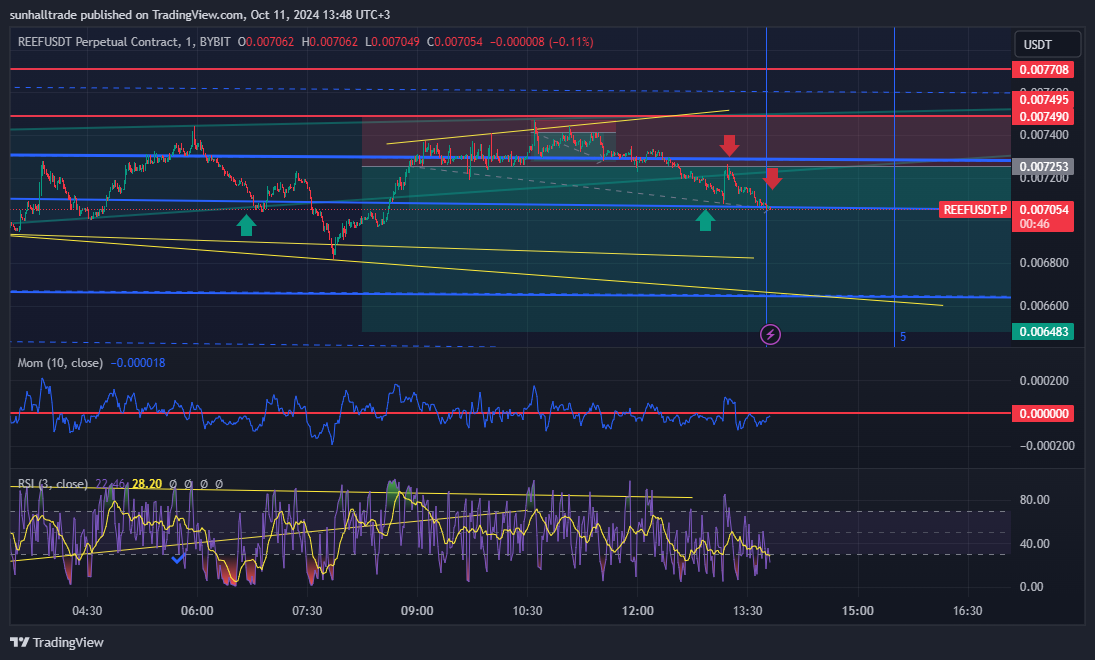Viewport: 1095px width, 660px height.
Task: Select the RSI (3, close) indicator legend
Action: 52,483
